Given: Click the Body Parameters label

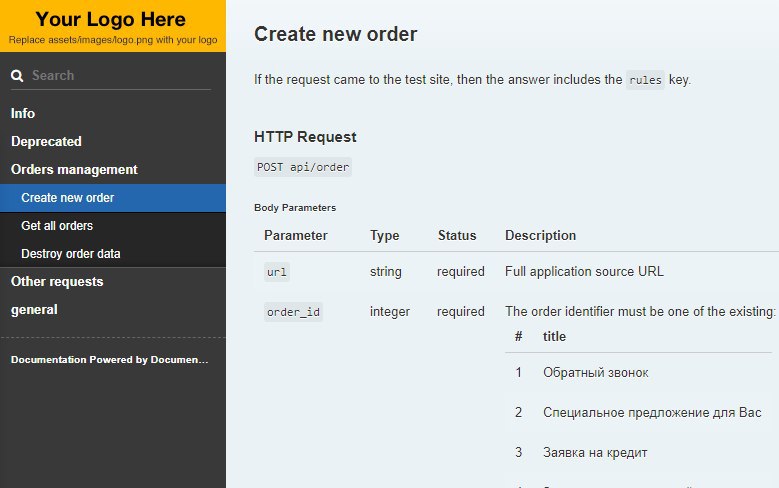Looking at the screenshot, I should click(x=295, y=208).
